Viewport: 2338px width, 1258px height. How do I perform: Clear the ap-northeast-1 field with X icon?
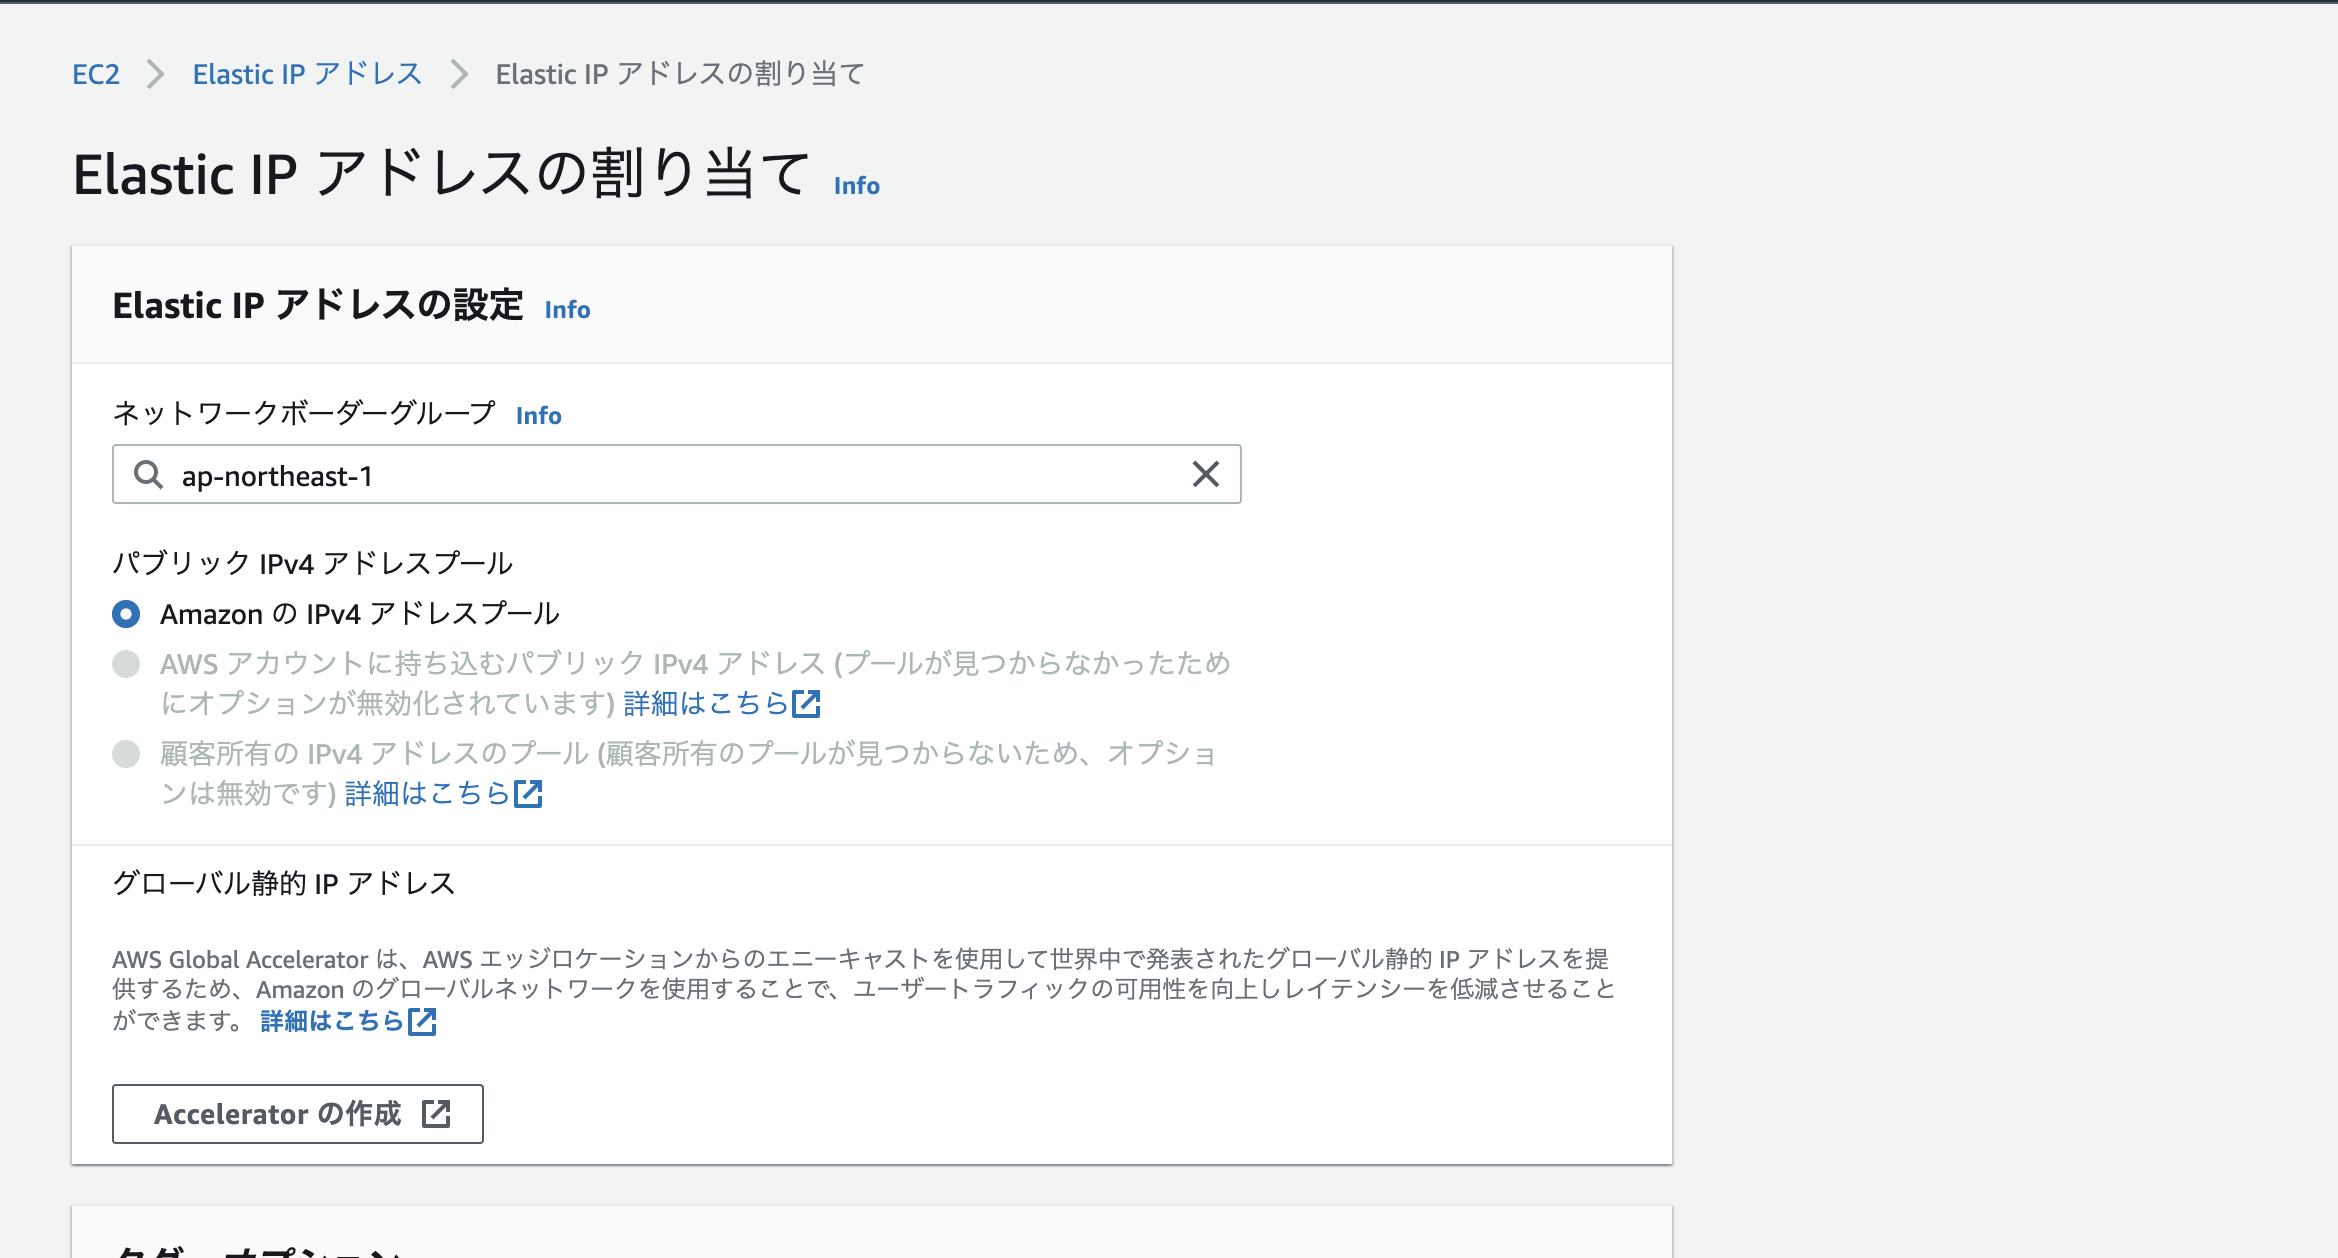pyautogui.click(x=1206, y=474)
